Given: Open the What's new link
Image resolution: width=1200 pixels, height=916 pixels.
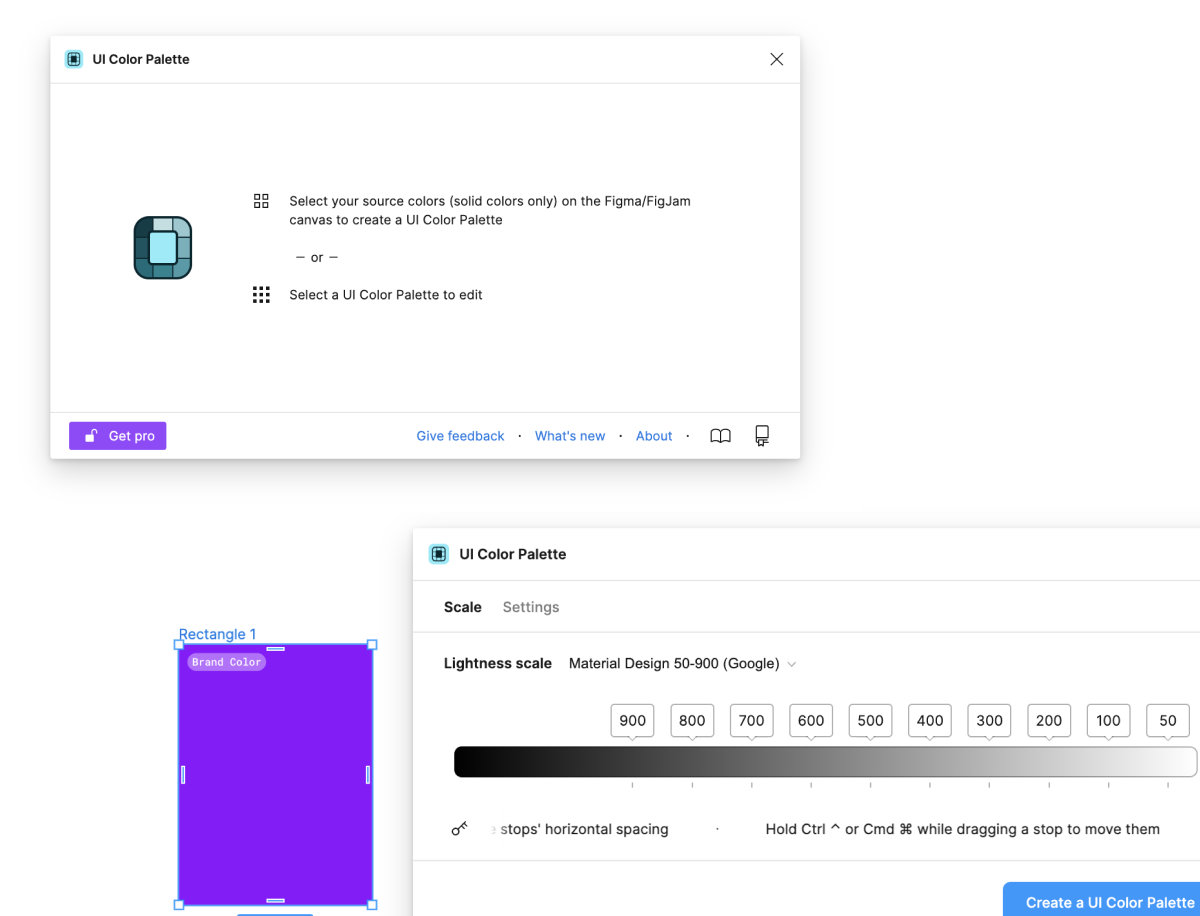Looking at the screenshot, I should [570, 436].
